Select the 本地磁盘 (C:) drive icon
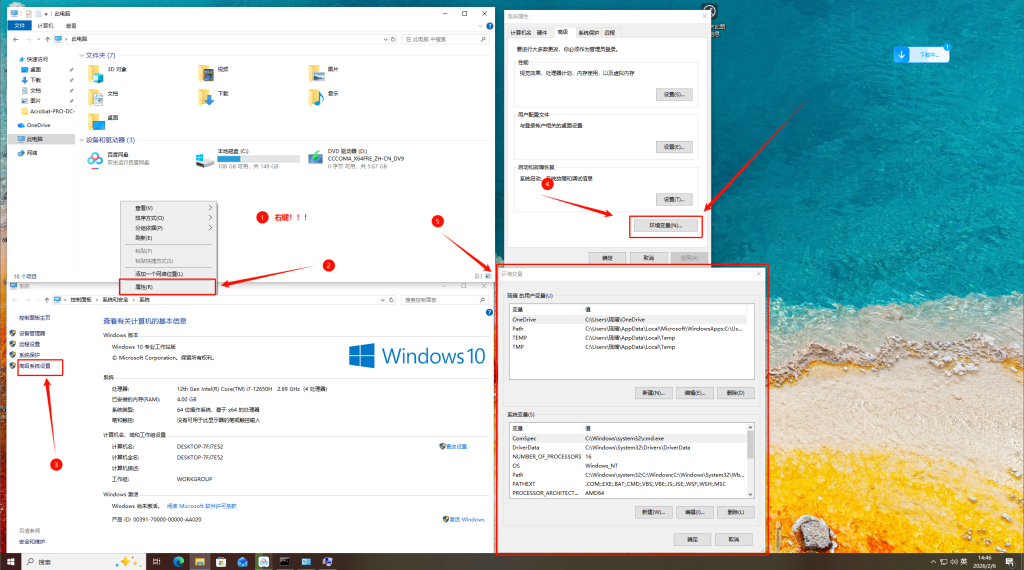 pyautogui.click(x=205, y=159)
